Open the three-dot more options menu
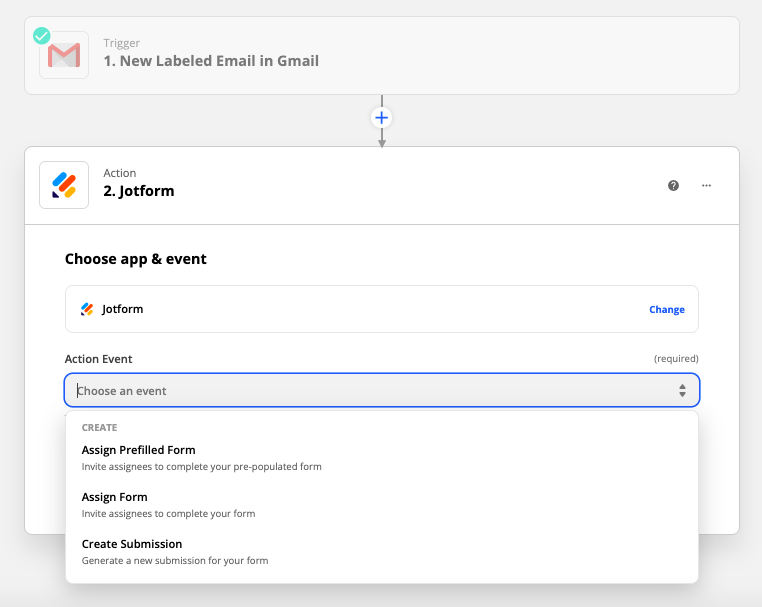The image size is (762, 607). 706,185
